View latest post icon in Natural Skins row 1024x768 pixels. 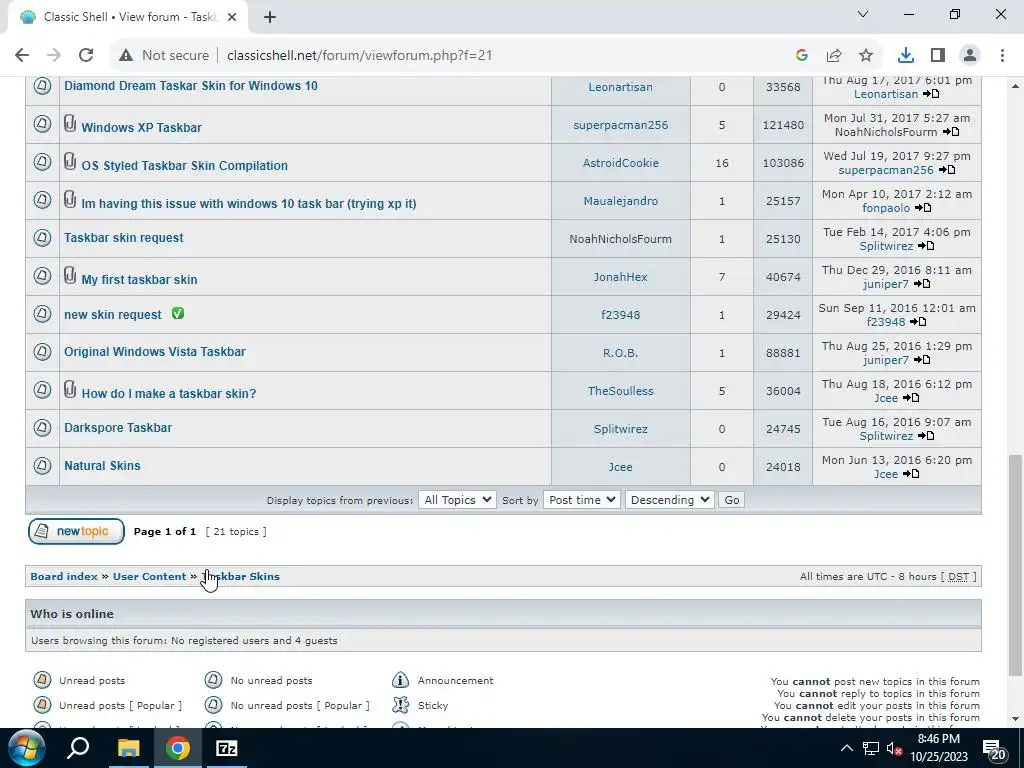tap(912, 474)
